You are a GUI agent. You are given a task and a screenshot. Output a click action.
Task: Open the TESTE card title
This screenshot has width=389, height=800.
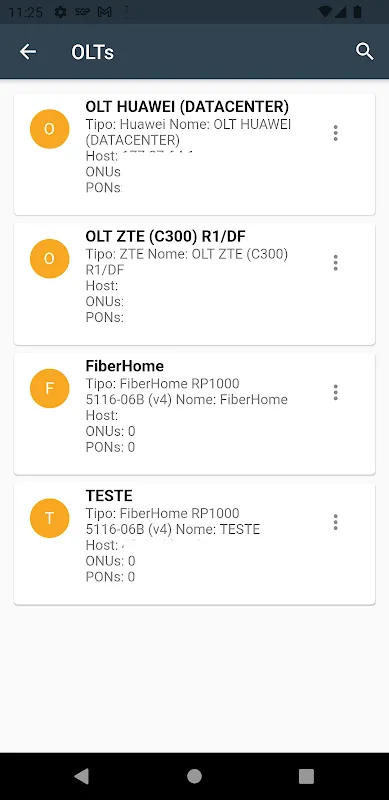pos(109,495)
